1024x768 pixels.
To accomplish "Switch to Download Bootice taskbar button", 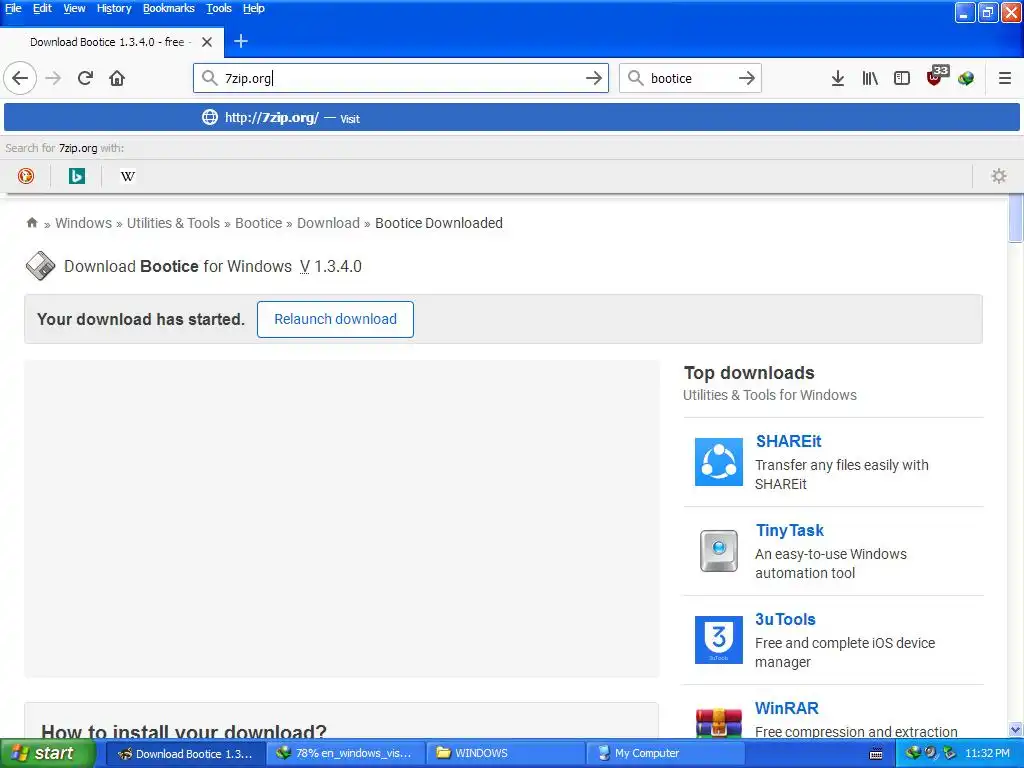I will 185,754.
